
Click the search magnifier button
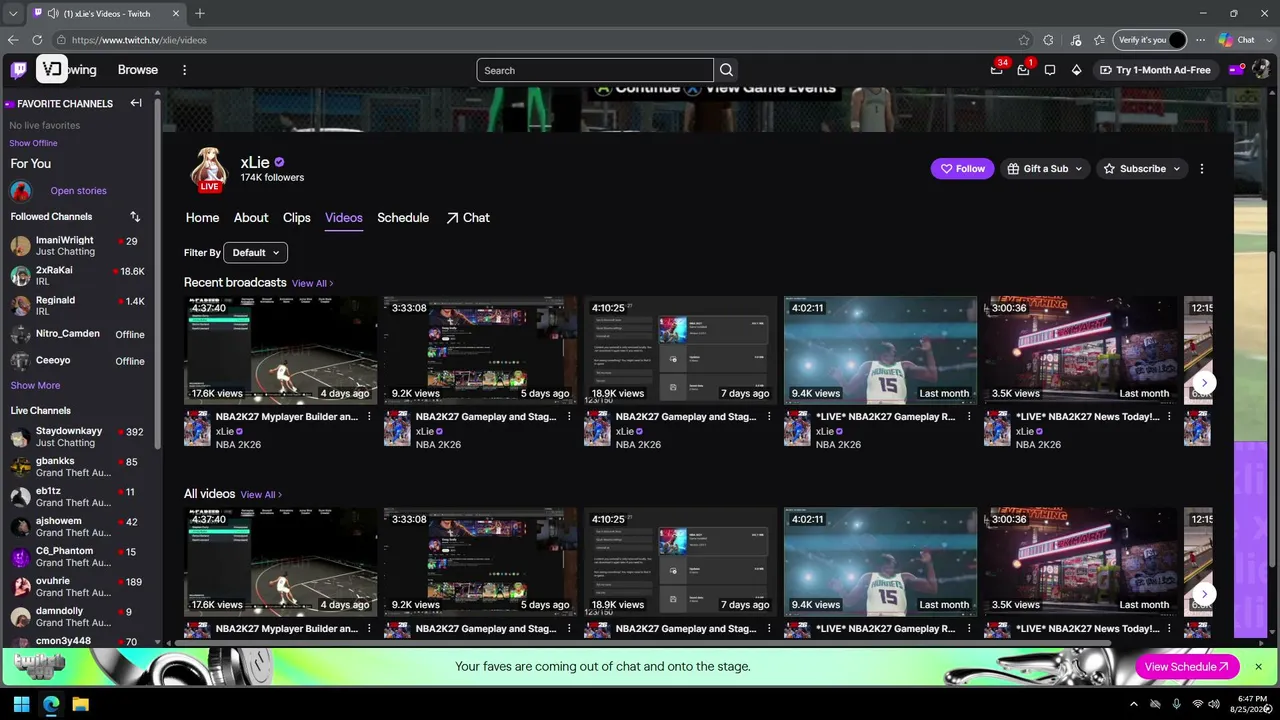pos(727,70)
